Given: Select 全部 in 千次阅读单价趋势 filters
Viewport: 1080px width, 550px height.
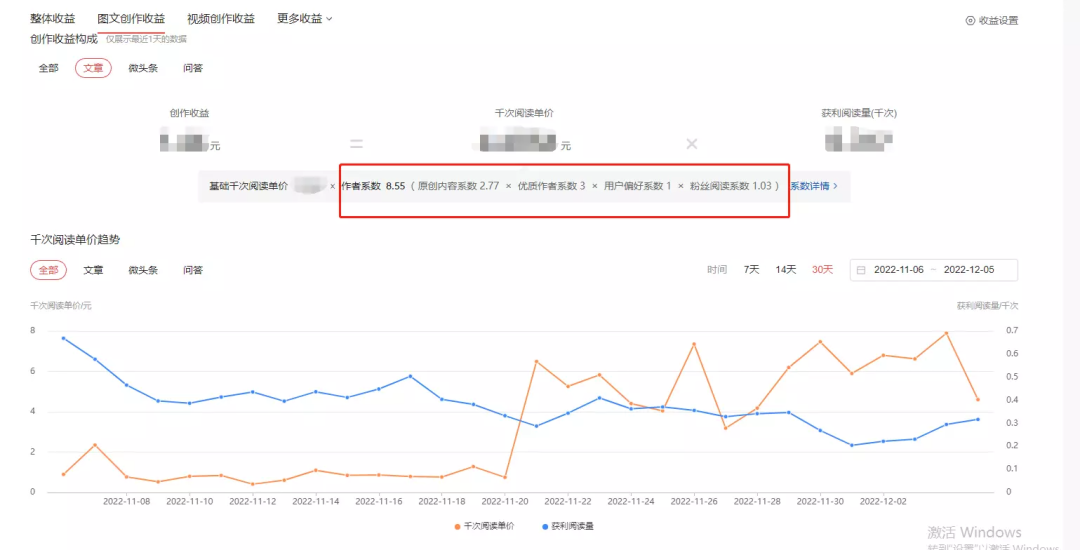Looking at the screenshot, I should [x=48, y=270].
